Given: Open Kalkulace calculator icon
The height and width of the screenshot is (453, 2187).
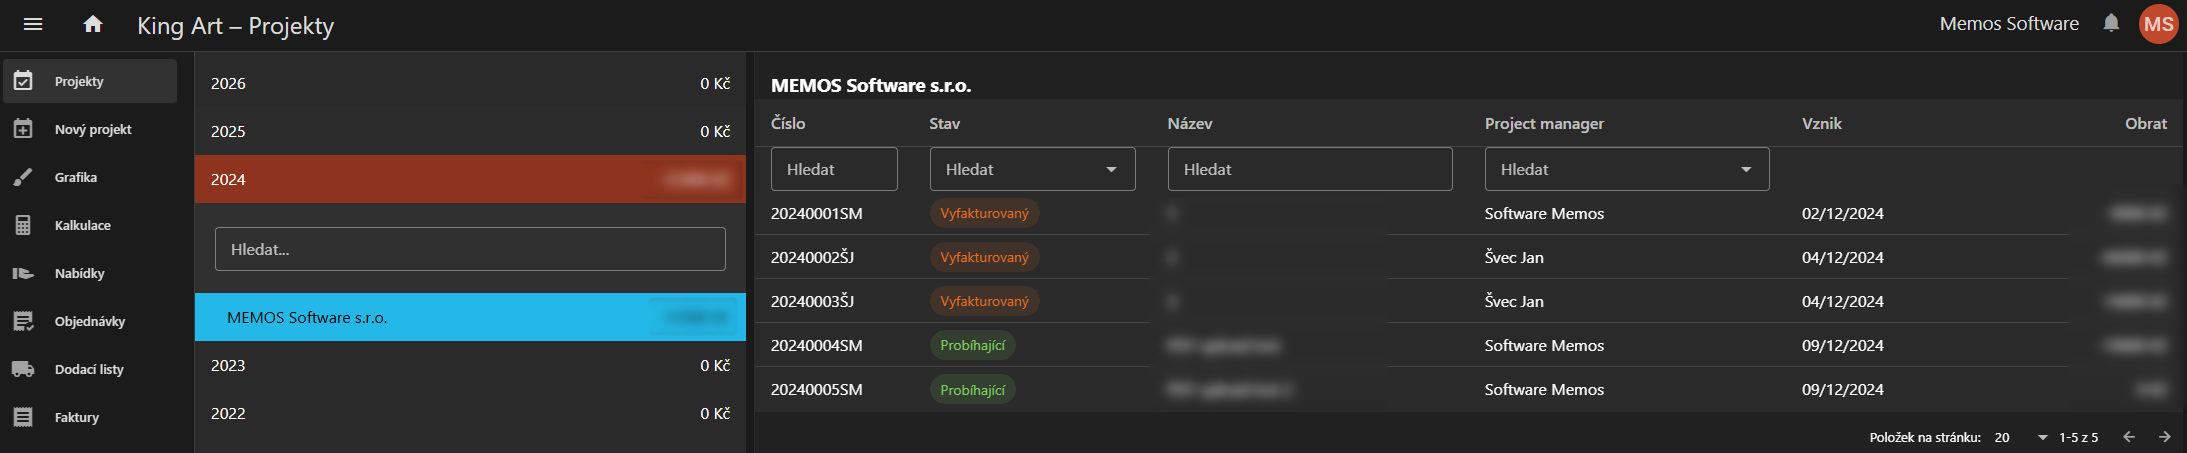Looking at the screenshot, I should pos(23,225).
